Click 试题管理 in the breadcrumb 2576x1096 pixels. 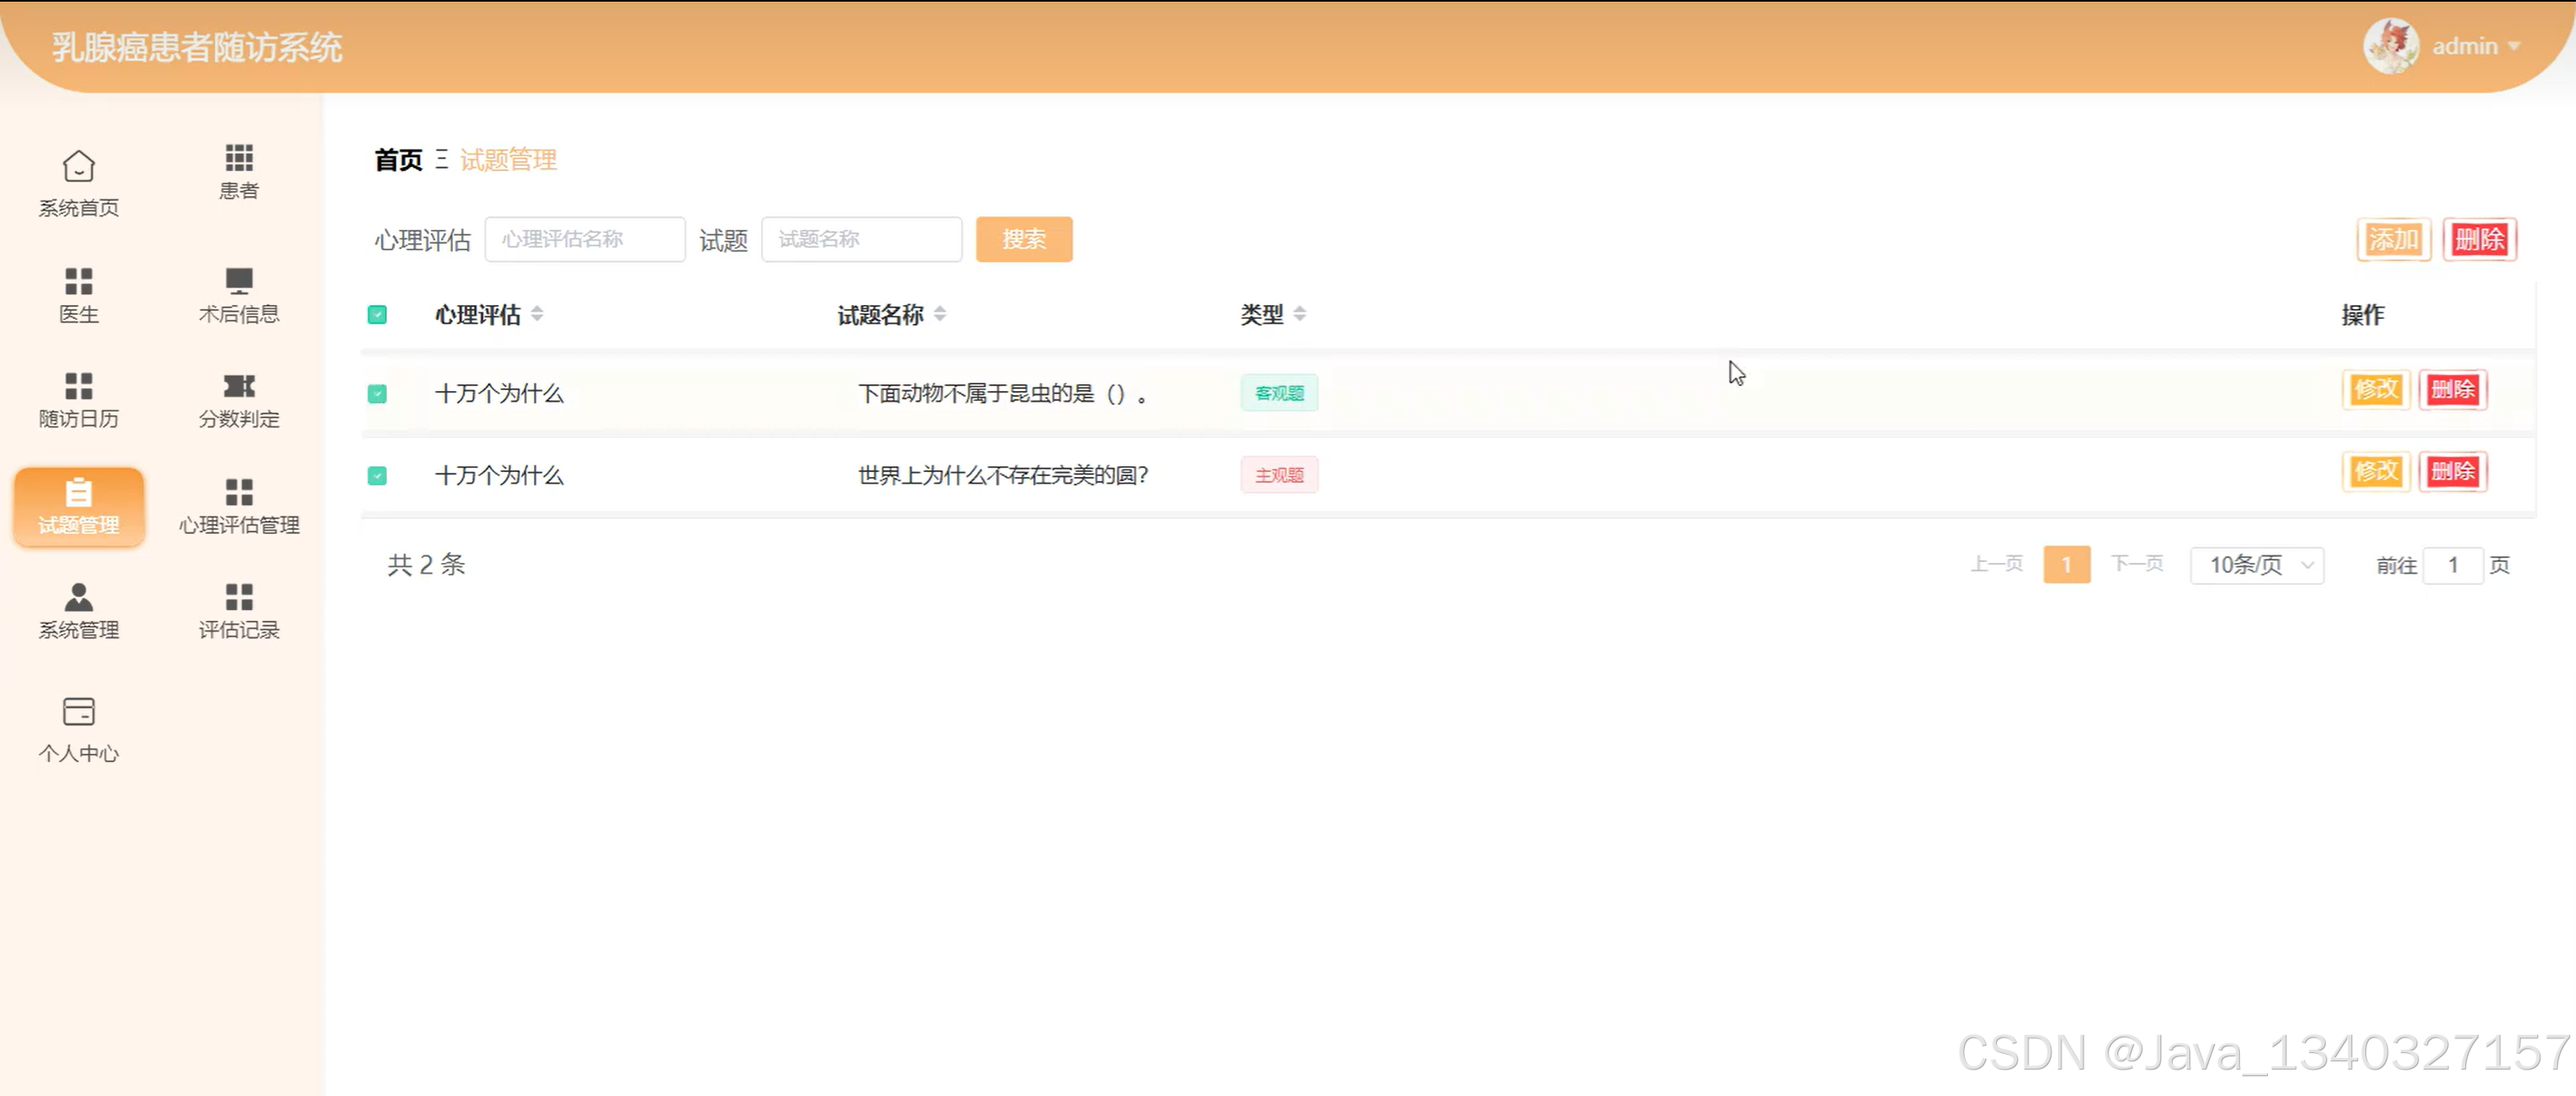click(x=508, y=160)
